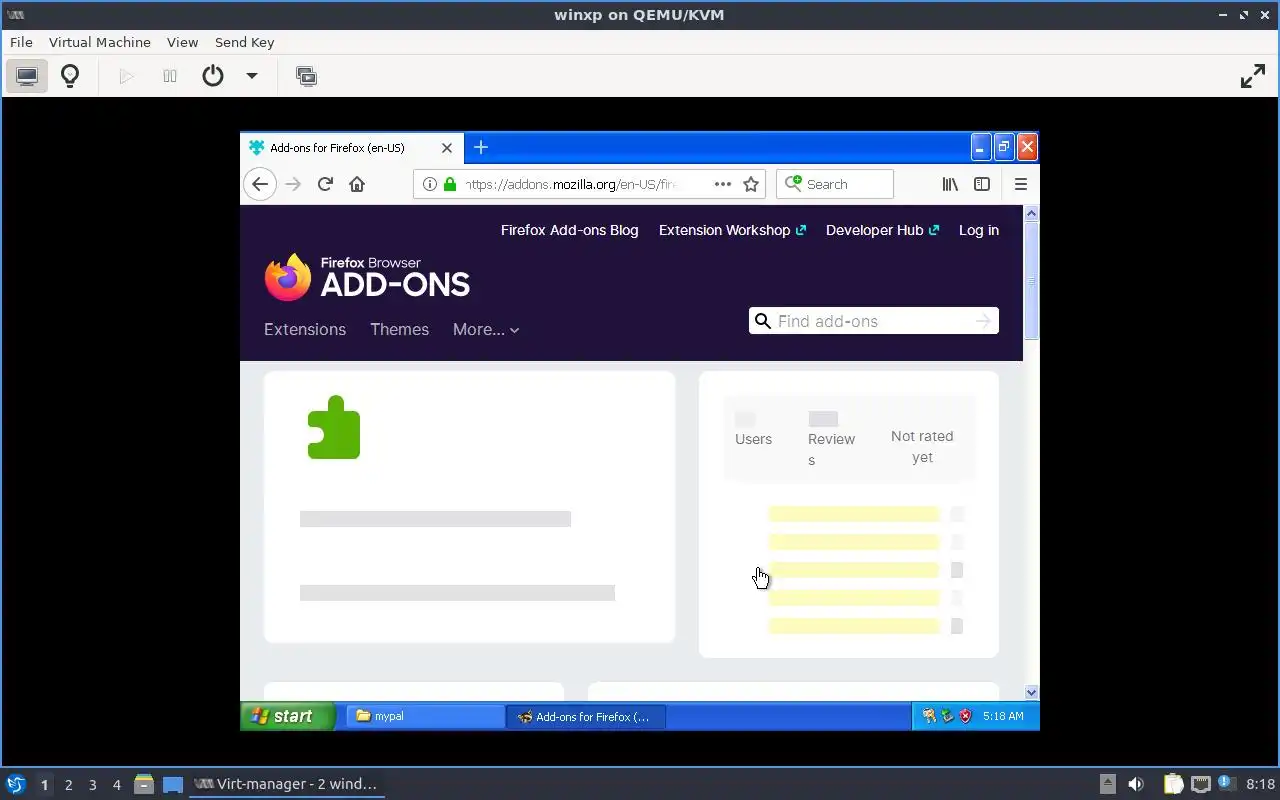The image size is (1280, 800).
Task: Open the View menu
Action: pyautogui.click(x=182, y=42)
